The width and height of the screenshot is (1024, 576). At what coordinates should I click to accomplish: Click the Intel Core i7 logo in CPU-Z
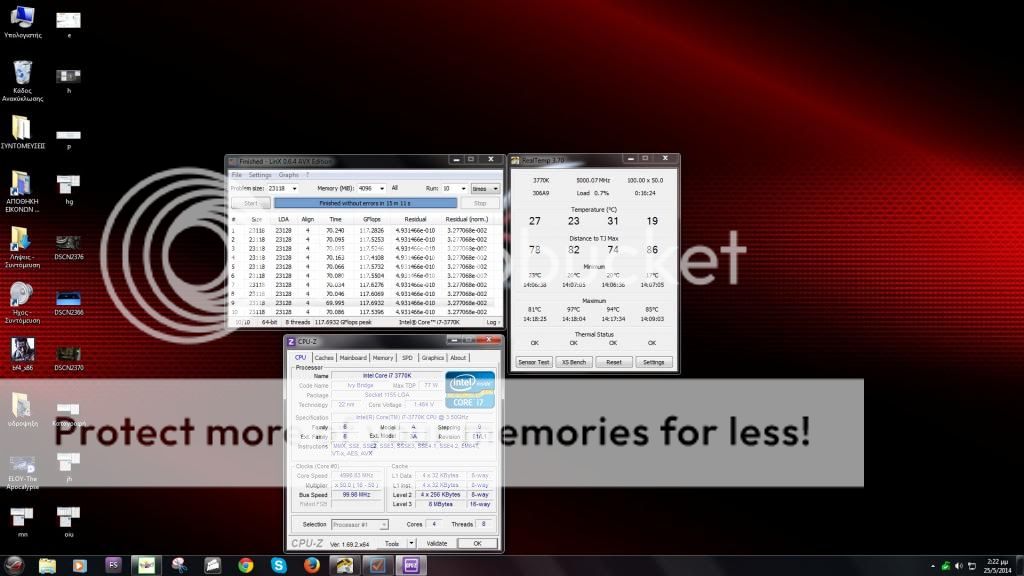pyautogui.click(x=469, y=388)
